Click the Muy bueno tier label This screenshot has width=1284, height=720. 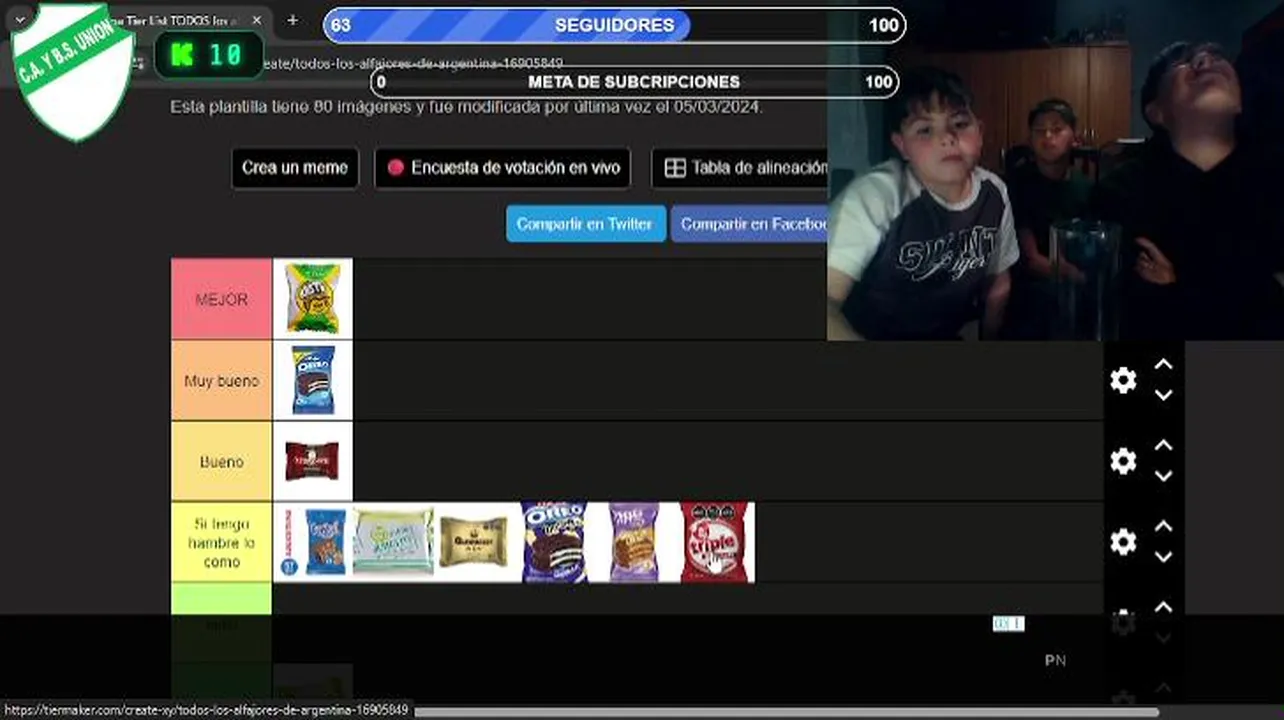[x=221, y=380]
